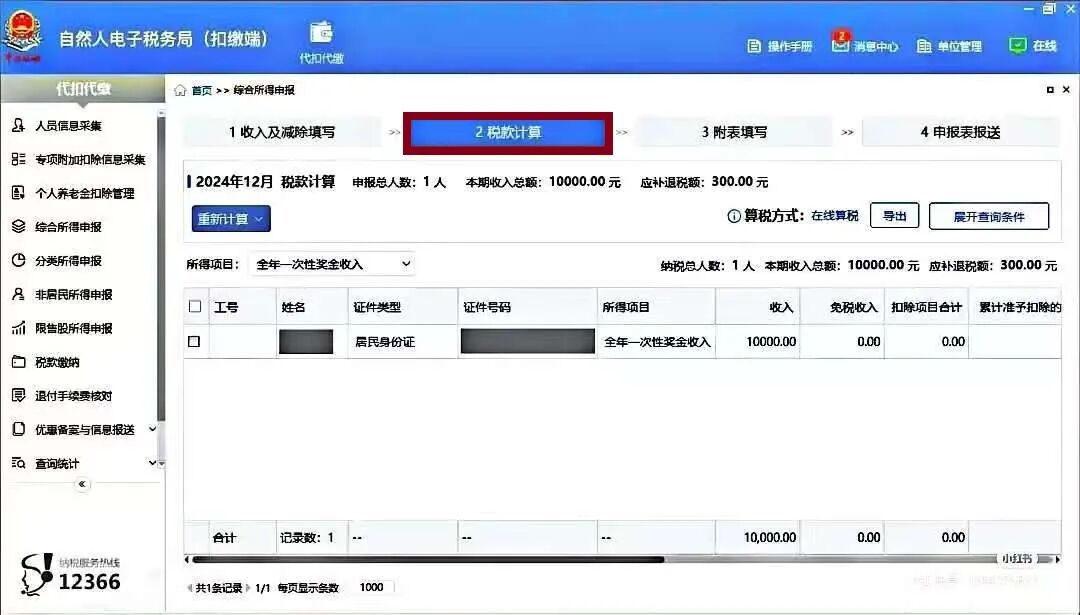Click the 导出 export button
The image size is (1080, 615).
coord(894,215)
